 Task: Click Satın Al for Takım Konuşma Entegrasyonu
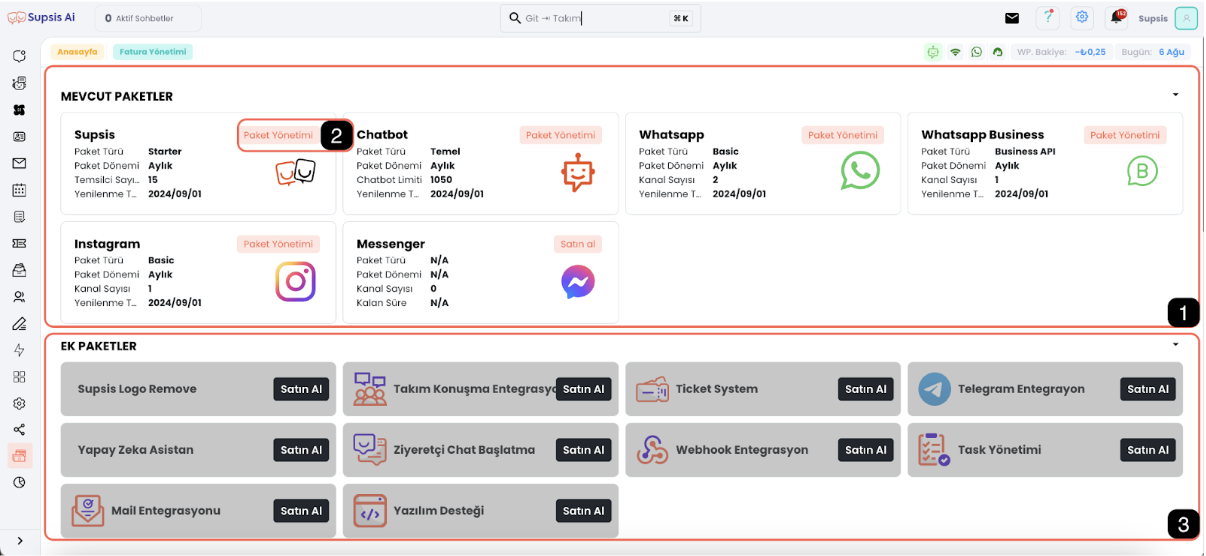tap(583, 389)
